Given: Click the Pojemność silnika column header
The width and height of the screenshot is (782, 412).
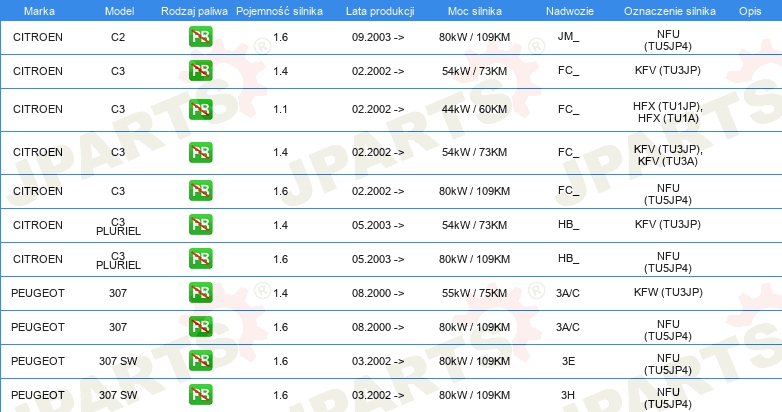Looking at the screenshot, I should click(279, 11).
